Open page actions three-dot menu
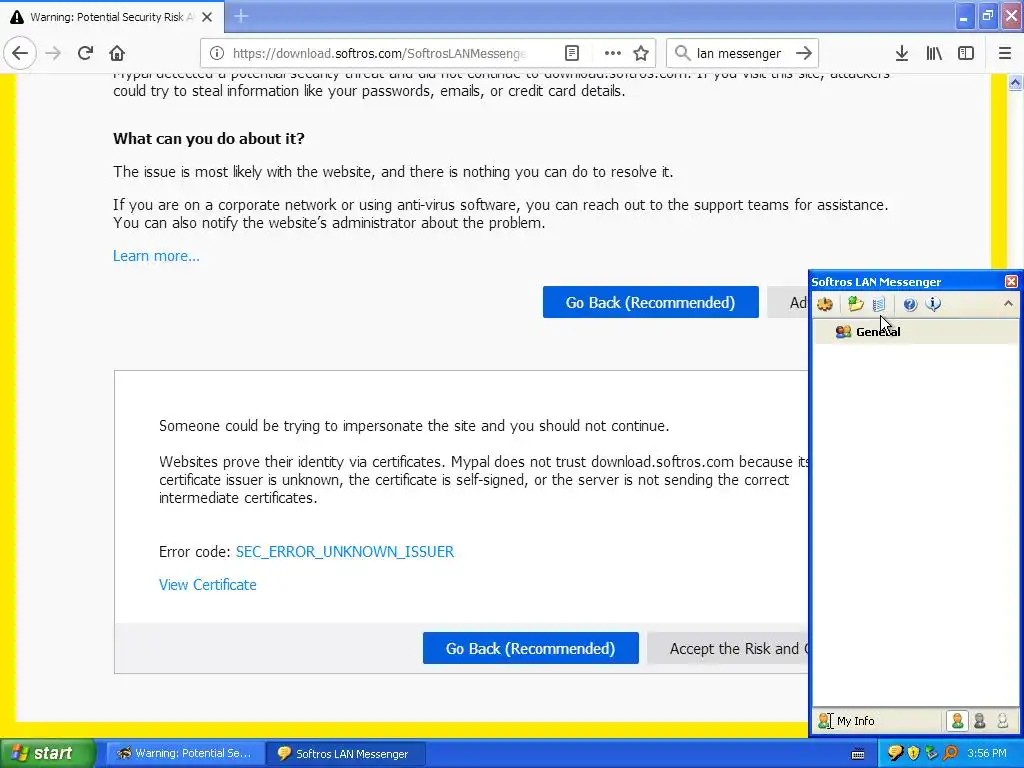 click(612, 53)
